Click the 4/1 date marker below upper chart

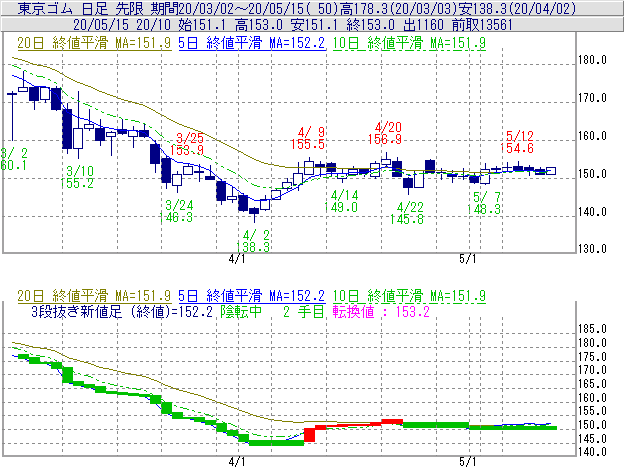tap(237, 259)
